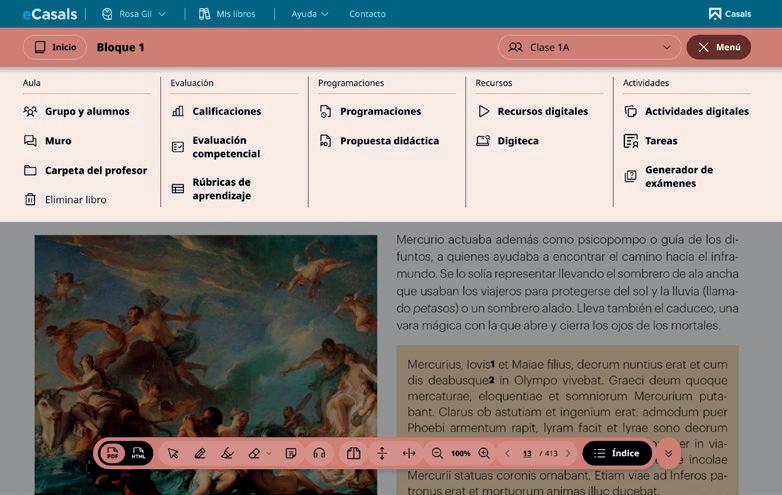Expand the Ayuda dropdown menu
The image size is (782, 495).
coord(310,14)
